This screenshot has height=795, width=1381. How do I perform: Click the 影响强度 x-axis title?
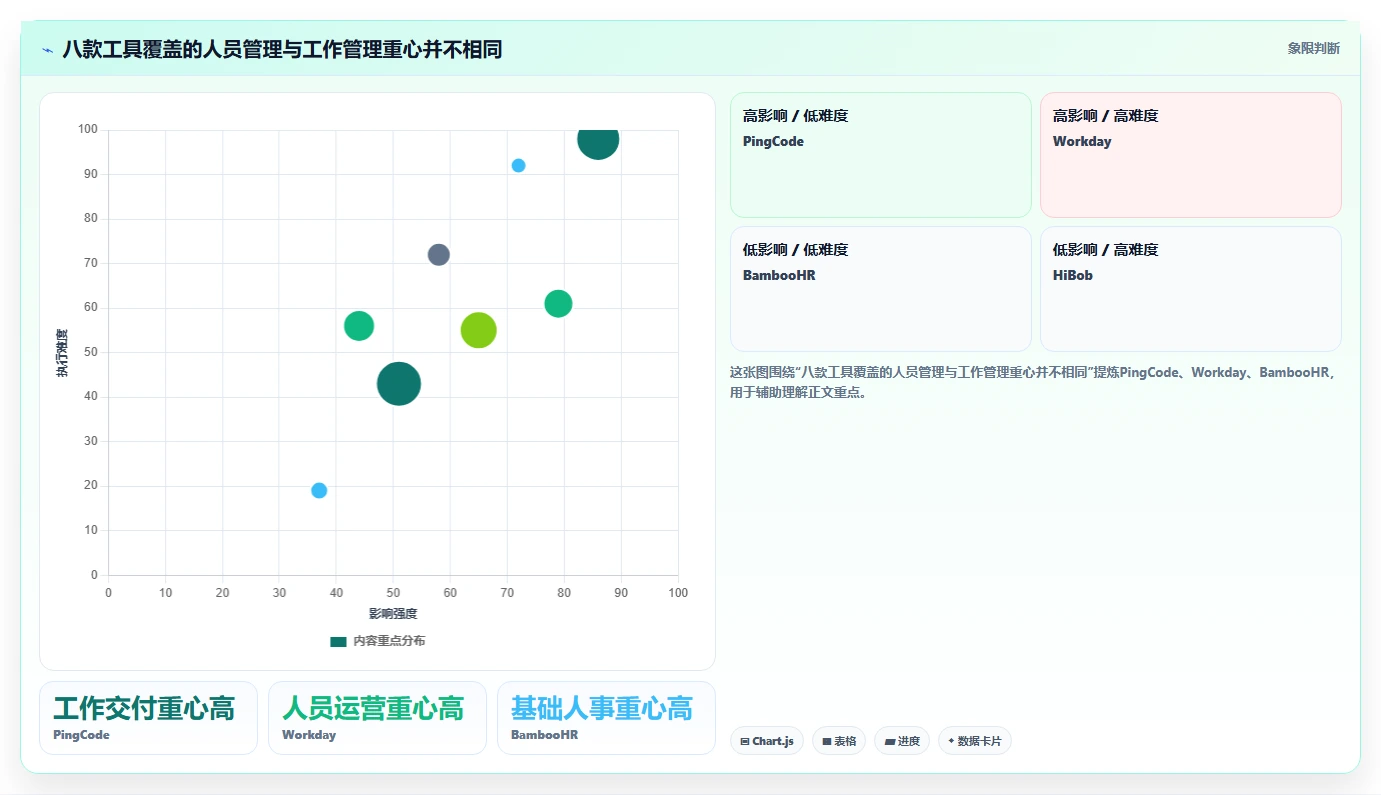click(x=393, y=613)
